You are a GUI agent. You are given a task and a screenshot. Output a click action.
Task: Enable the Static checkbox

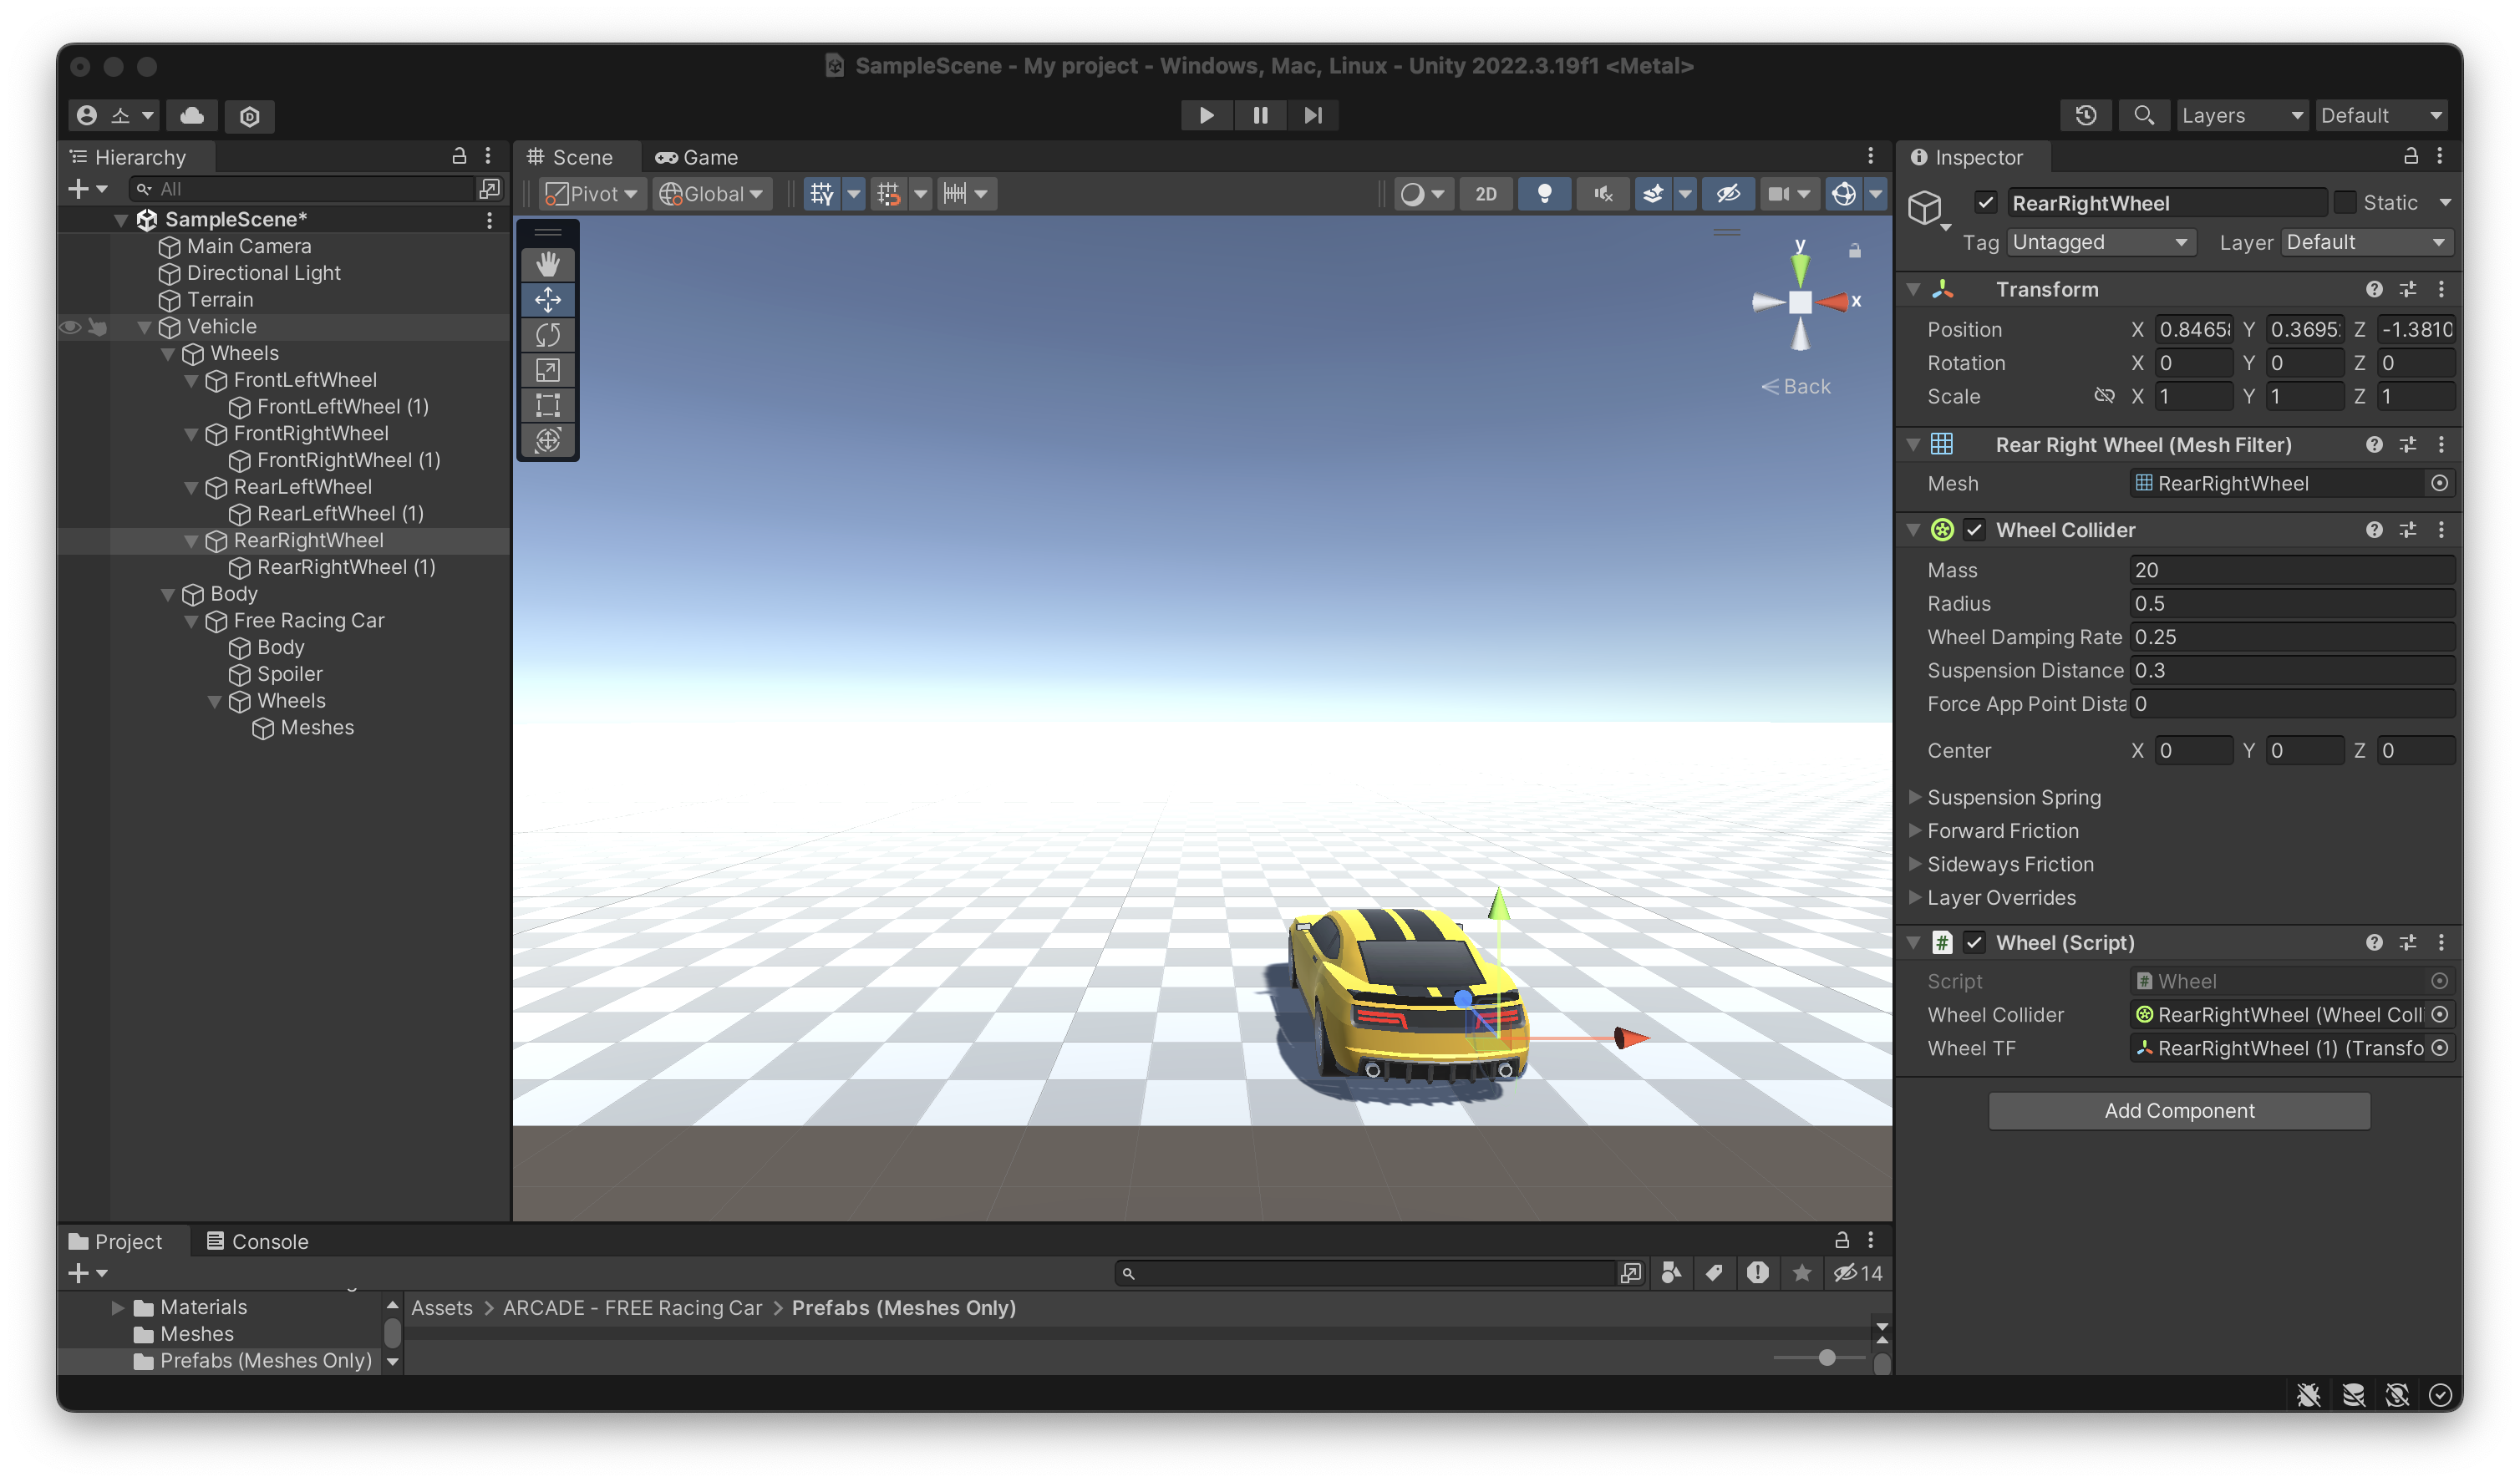(x=2346, y=203)
